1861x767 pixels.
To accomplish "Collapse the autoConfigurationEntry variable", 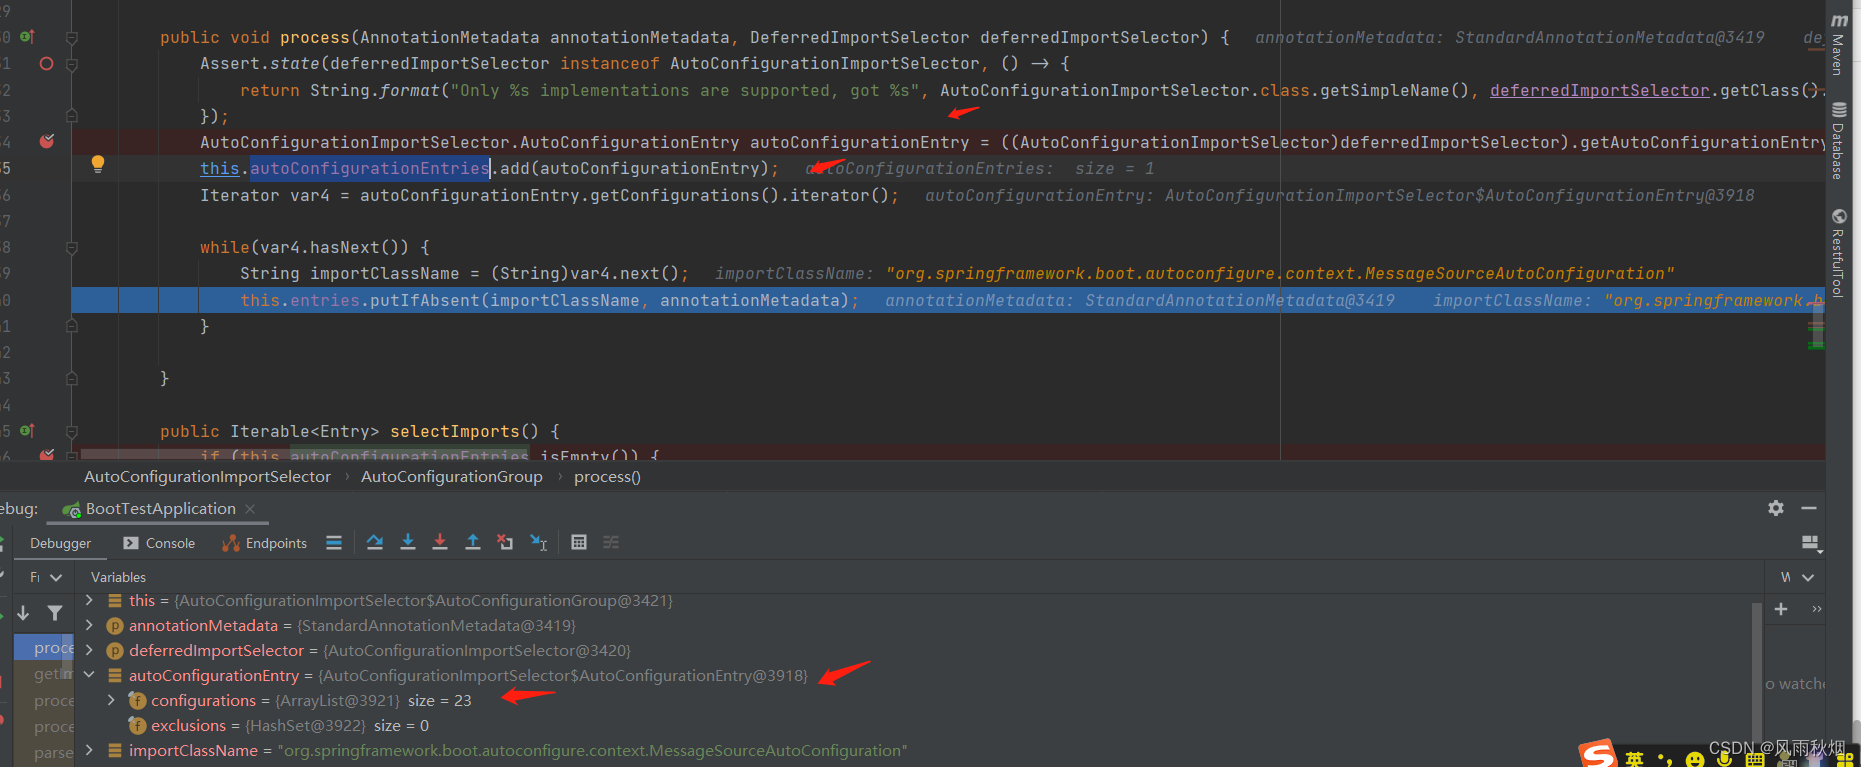I will point(89,675).
